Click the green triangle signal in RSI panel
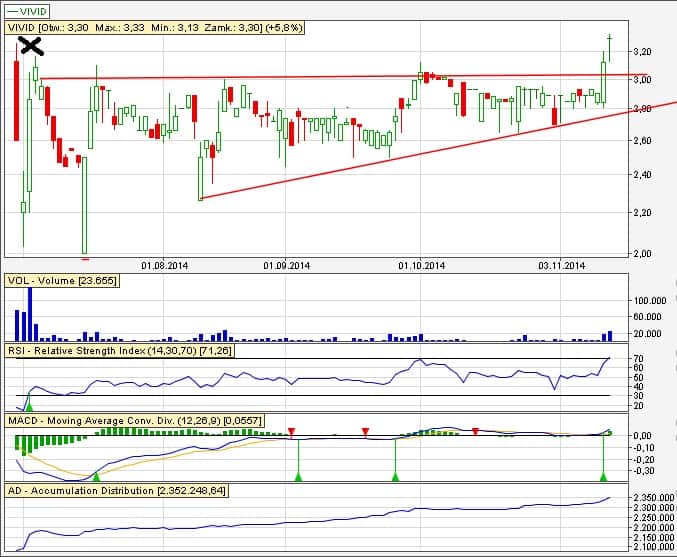 pyautogui.click(x=29, y=405)
